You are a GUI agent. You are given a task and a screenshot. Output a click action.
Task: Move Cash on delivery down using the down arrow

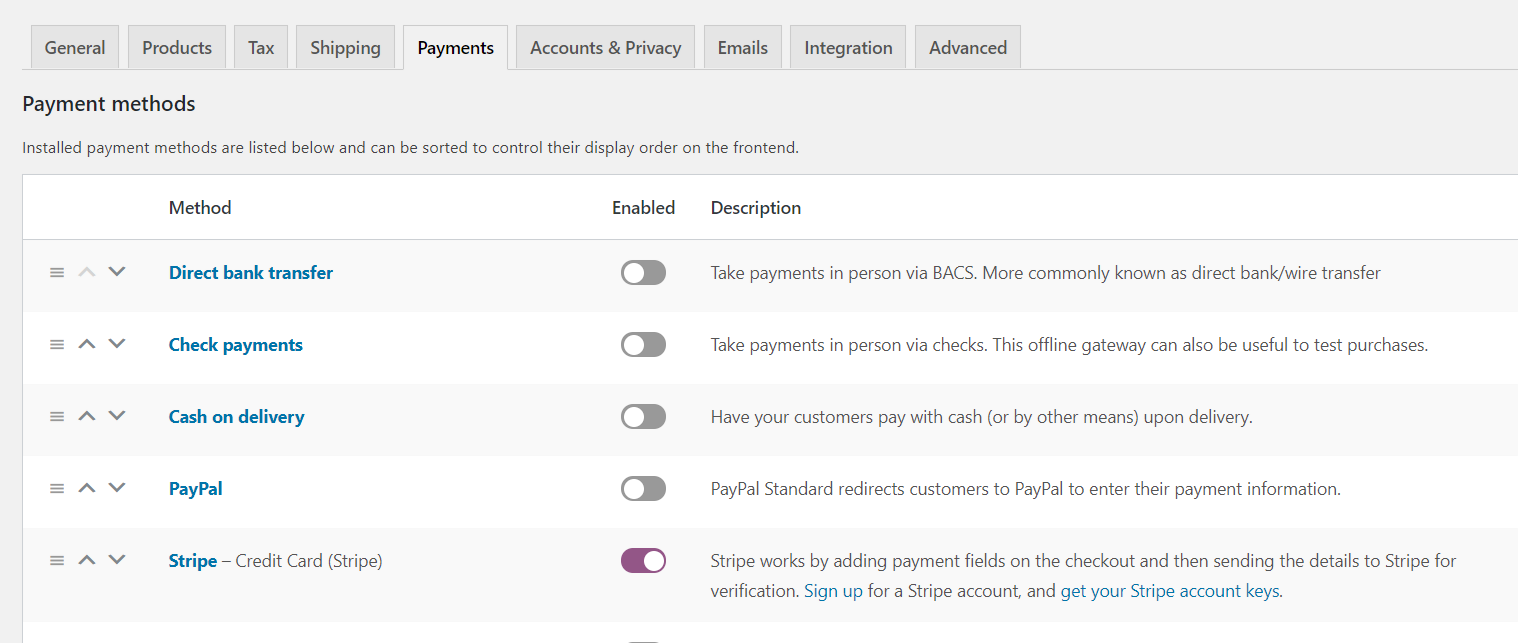pyautogui.click(x=117, y=416)
